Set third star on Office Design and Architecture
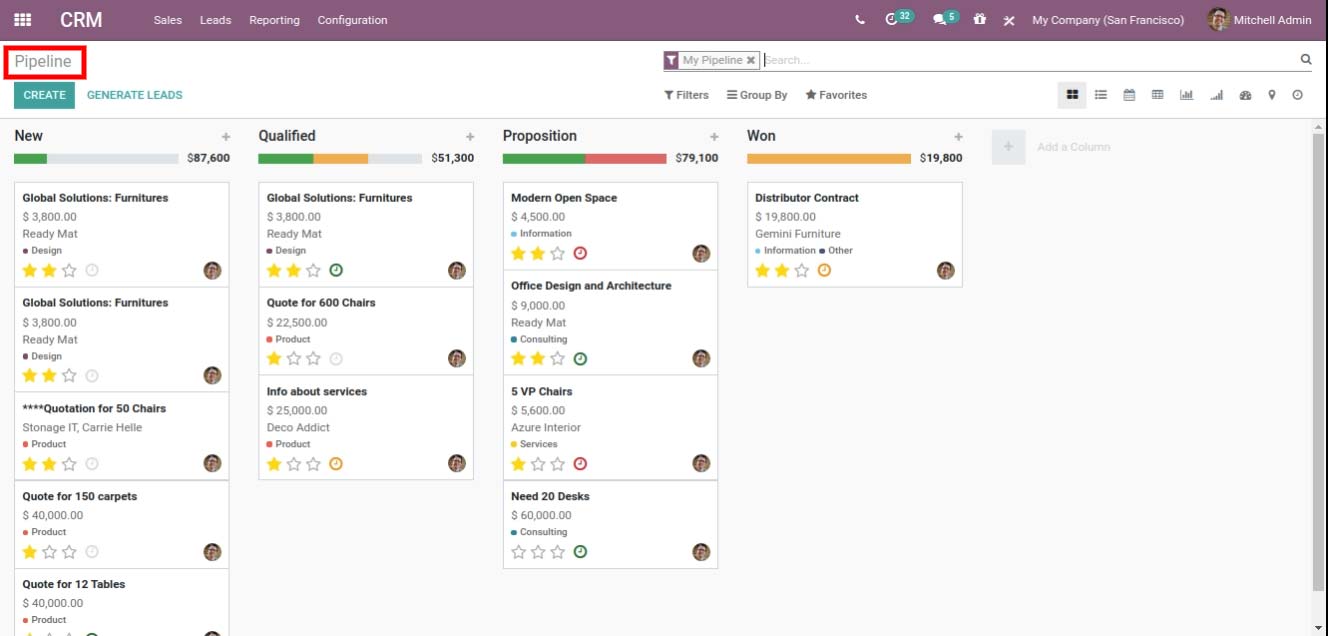This screenshot has height=636, width=1328. point(558,358)
